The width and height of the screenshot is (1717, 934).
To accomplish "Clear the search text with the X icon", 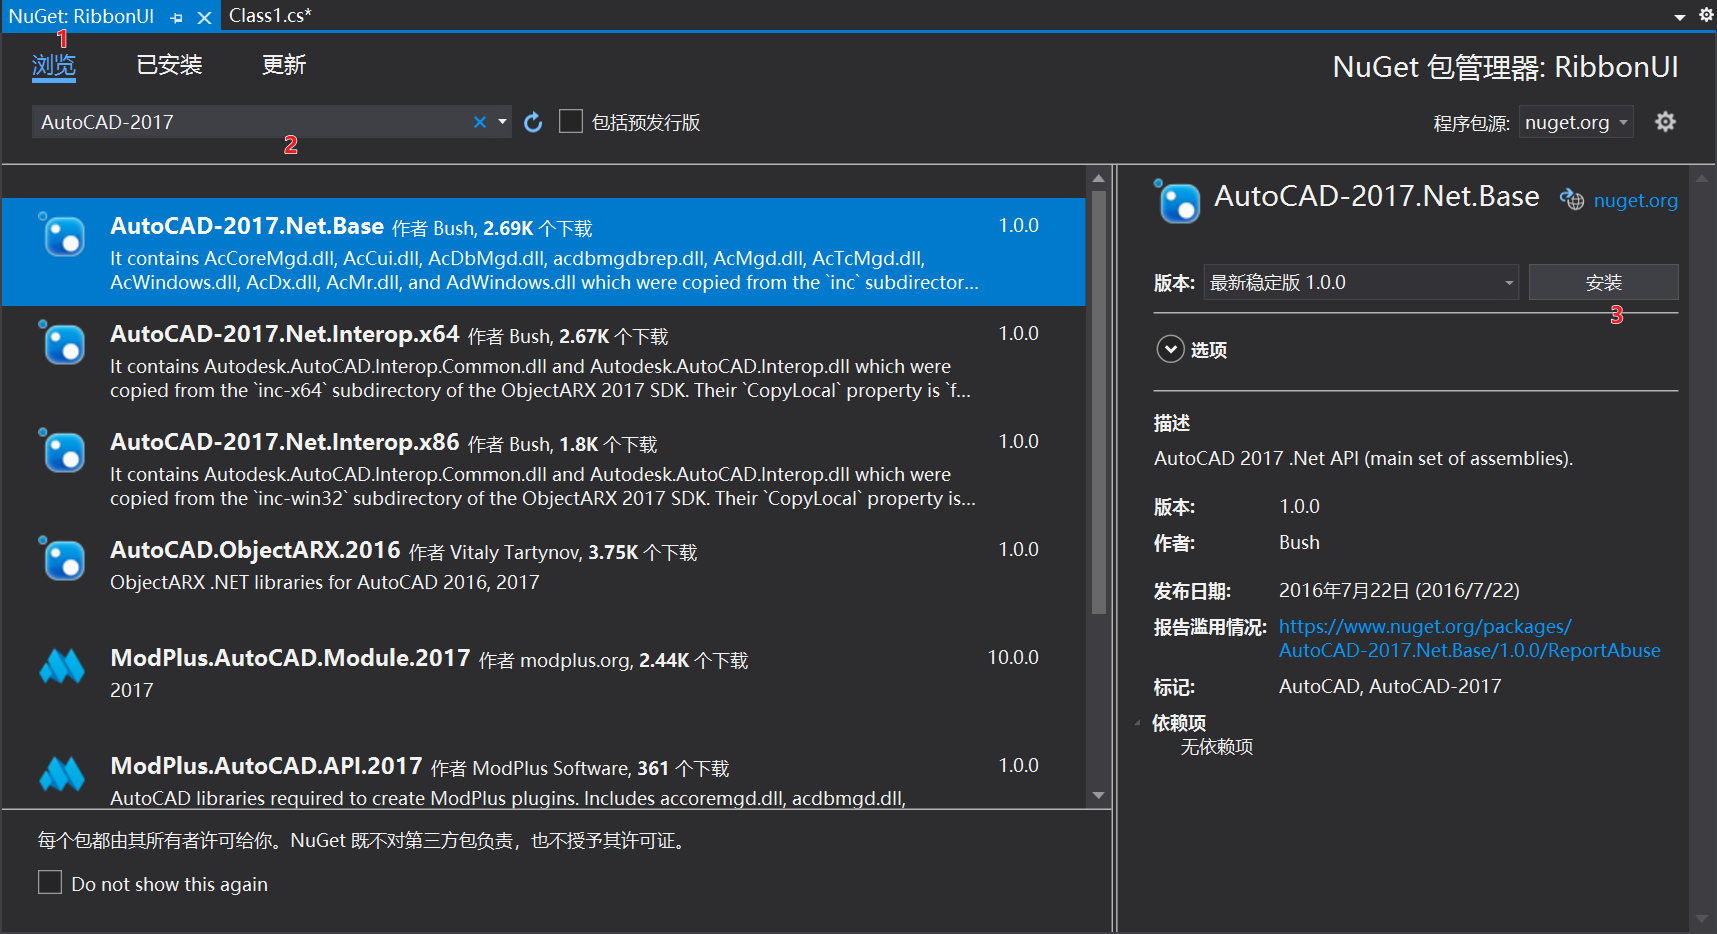I will pos(480,122).
